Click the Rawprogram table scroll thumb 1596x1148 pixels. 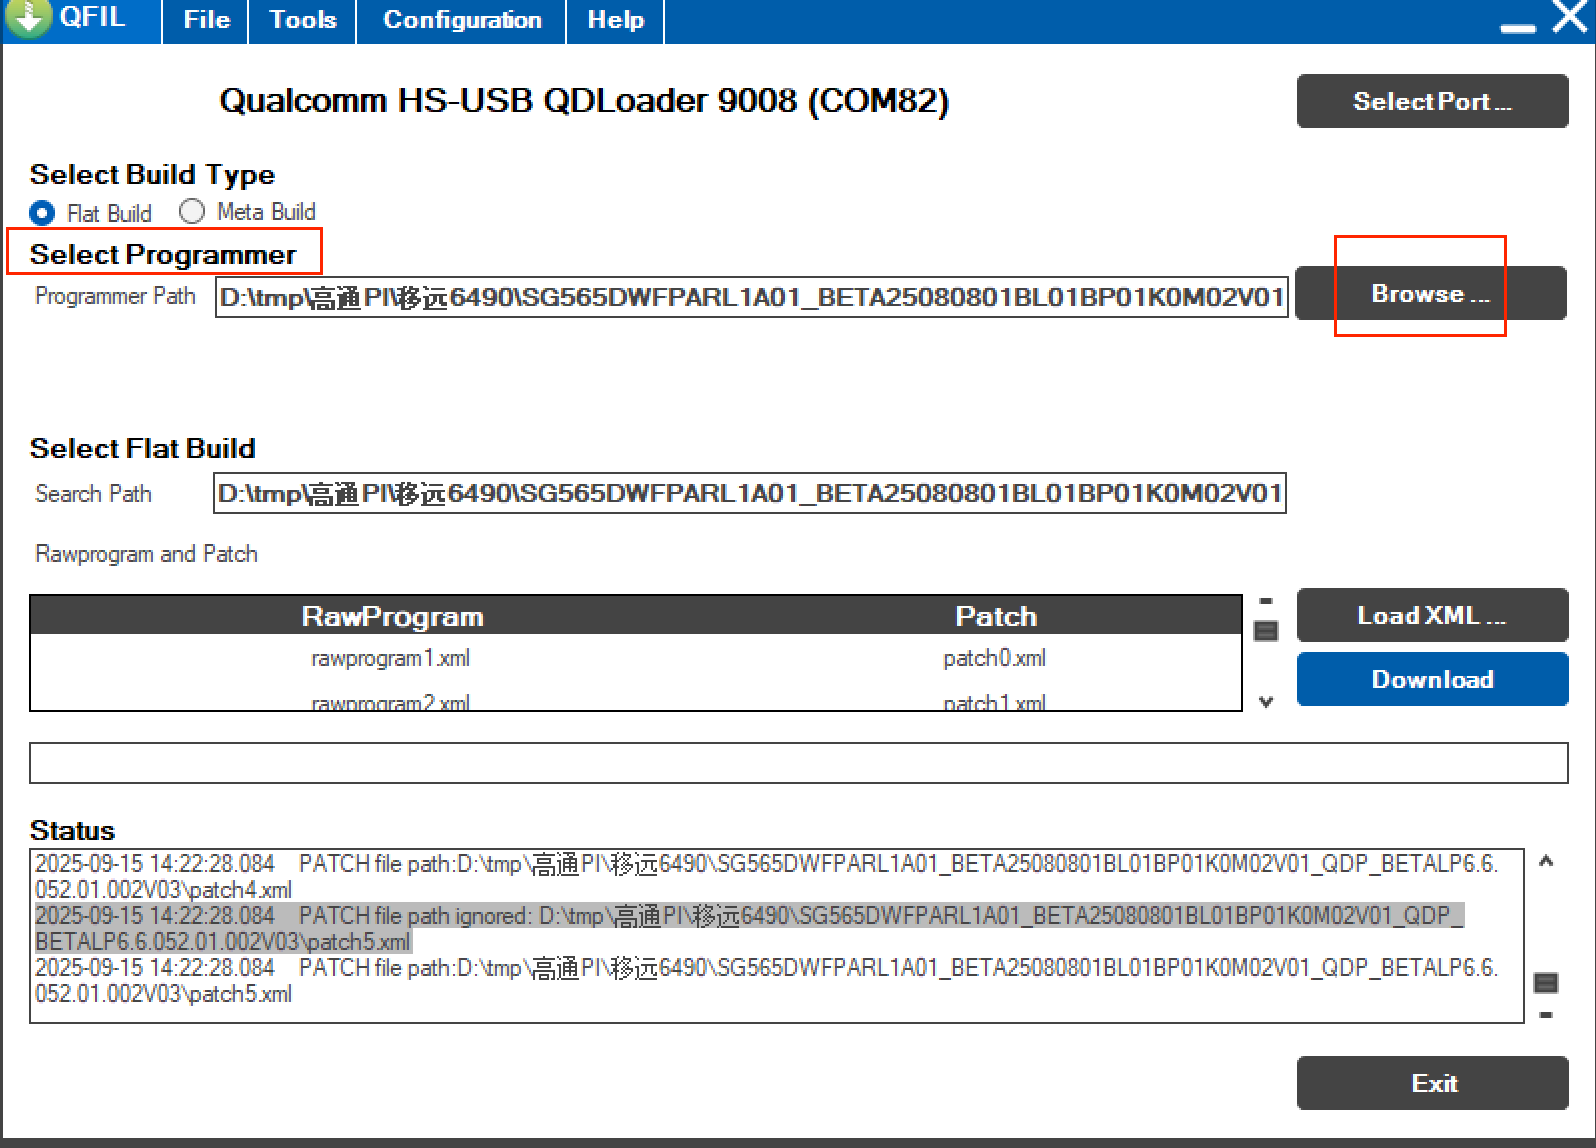pos(1266,631)
